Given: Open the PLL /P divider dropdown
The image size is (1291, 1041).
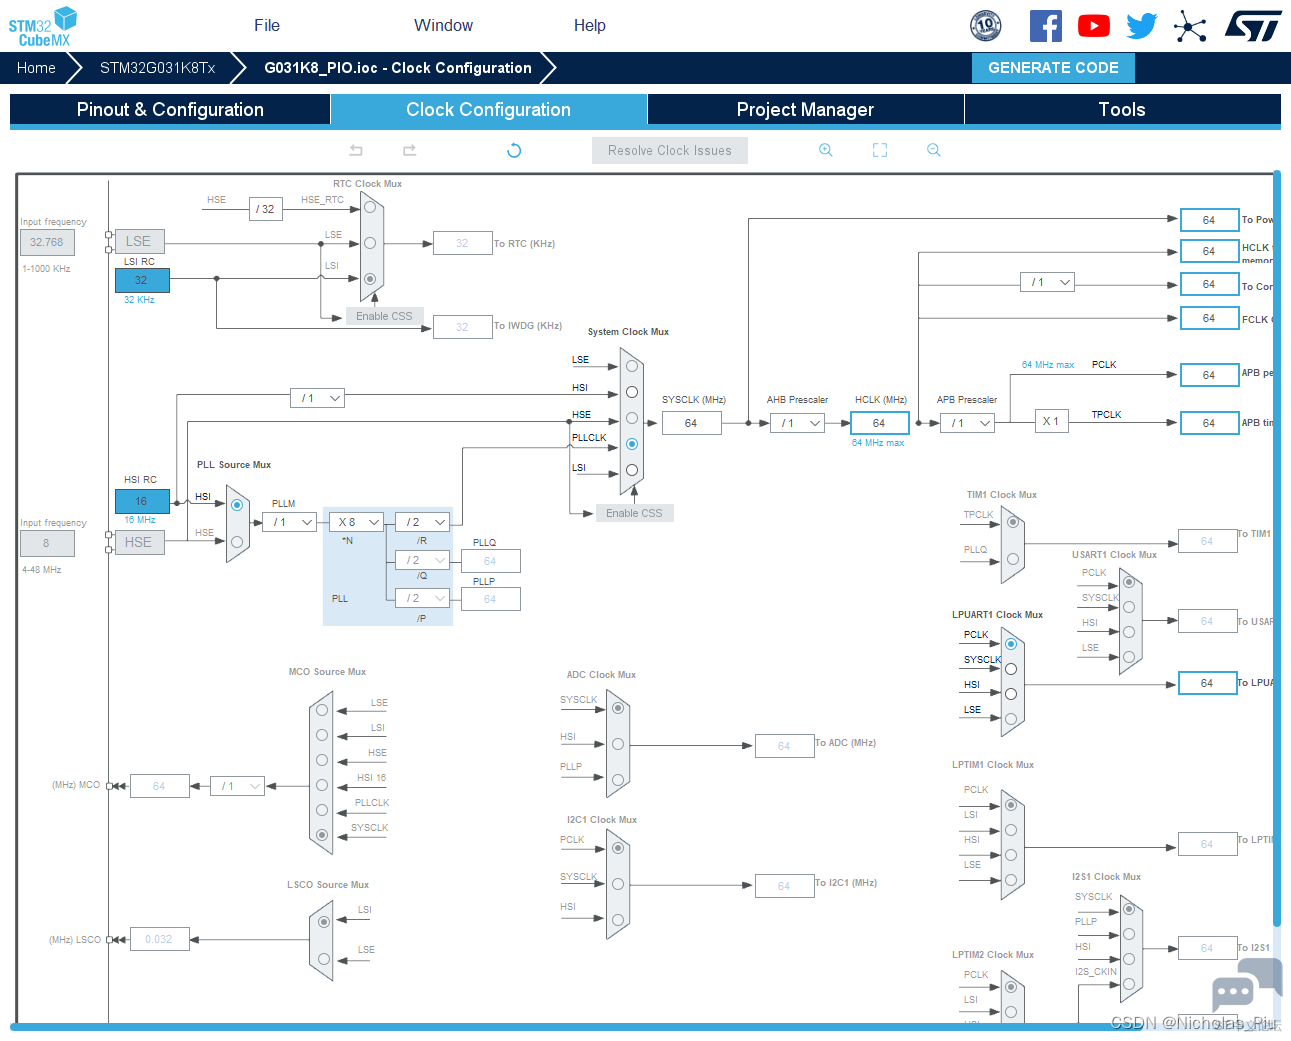Looking at the screenshot, I should [x=423, y=598].
